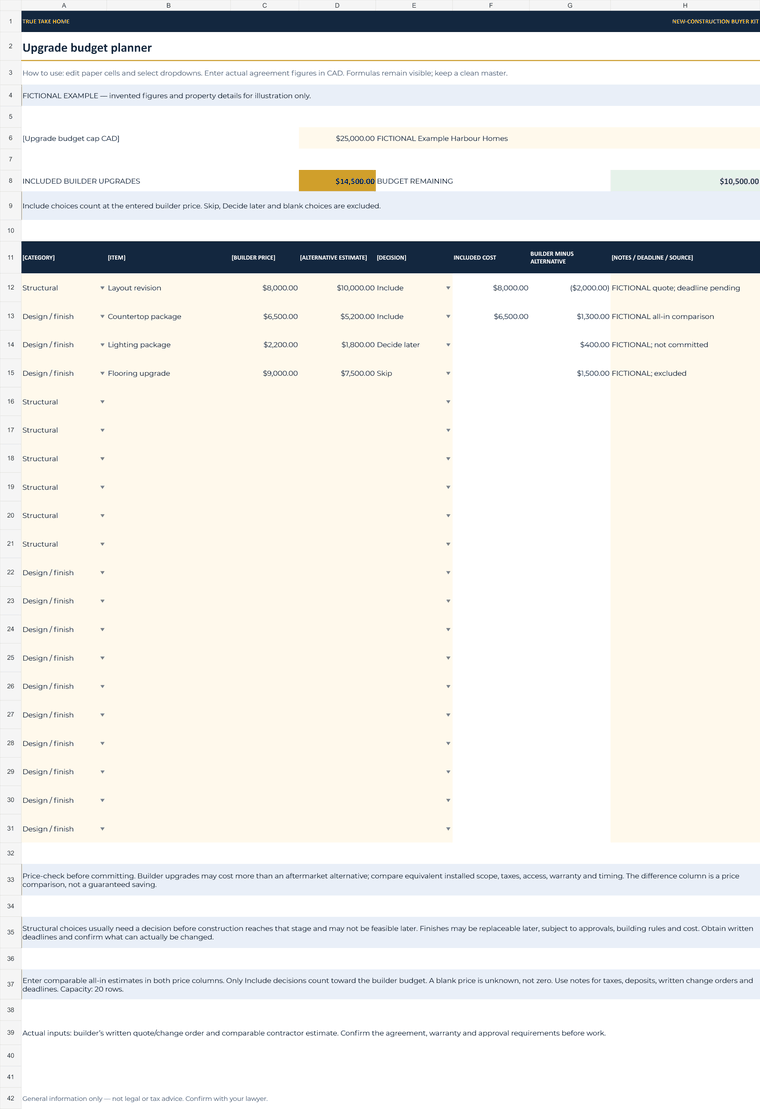Screen dimensions: 760x1109
Task: Select the $2,200.00 builder price cell
Action: (x=264, y=344)
